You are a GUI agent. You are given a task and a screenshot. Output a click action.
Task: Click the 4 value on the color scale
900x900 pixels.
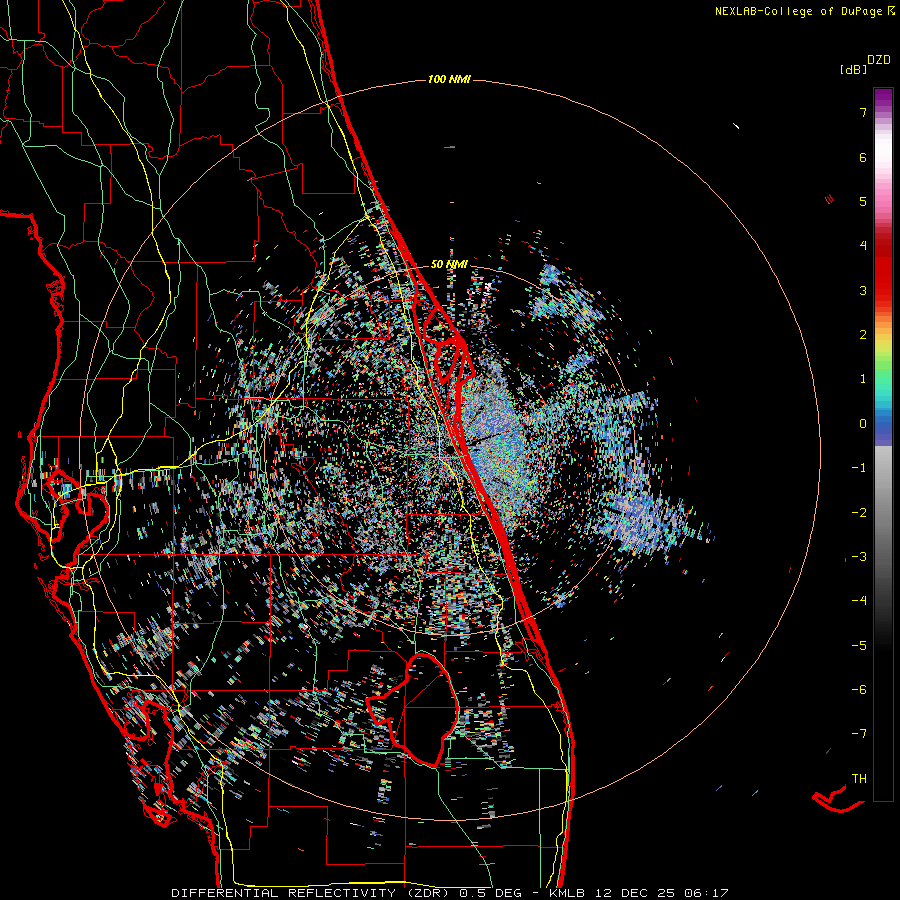tap(863, 246)
